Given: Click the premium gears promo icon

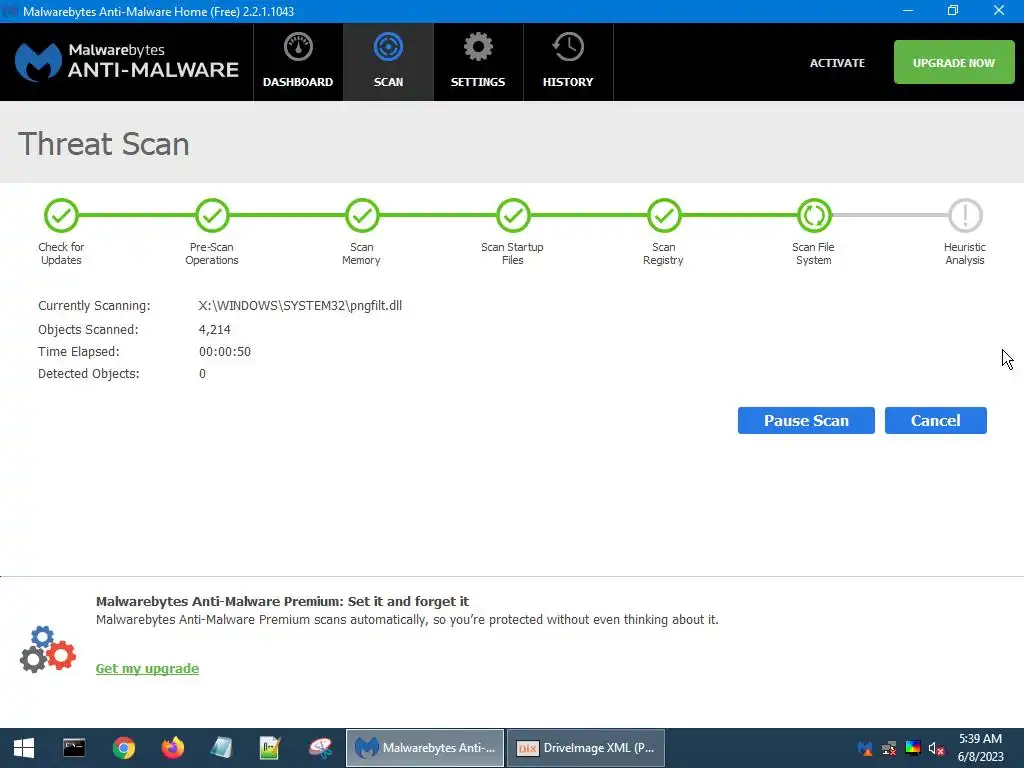Looking at the screenshot, I should click(48, 649).
